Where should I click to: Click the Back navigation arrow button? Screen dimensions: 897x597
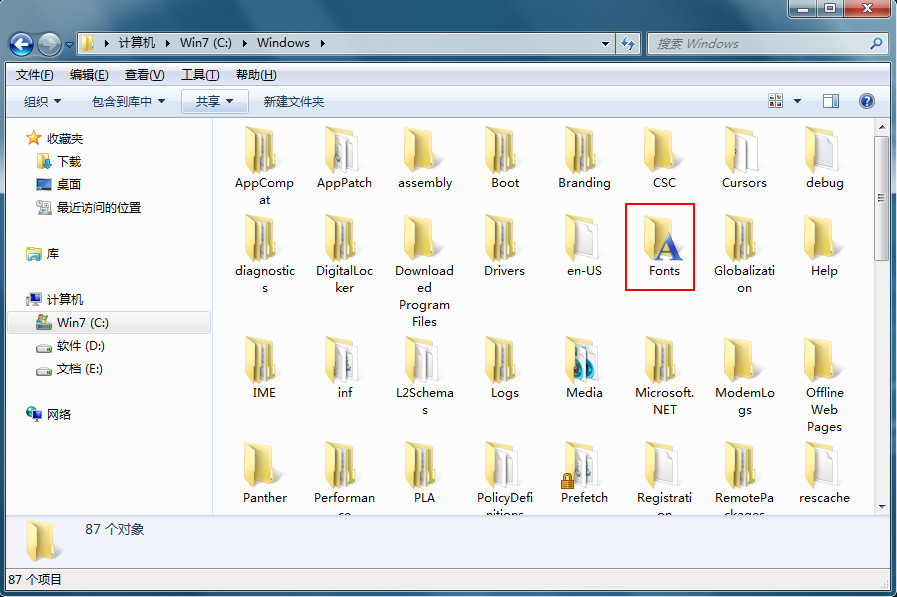coord(22,44)
